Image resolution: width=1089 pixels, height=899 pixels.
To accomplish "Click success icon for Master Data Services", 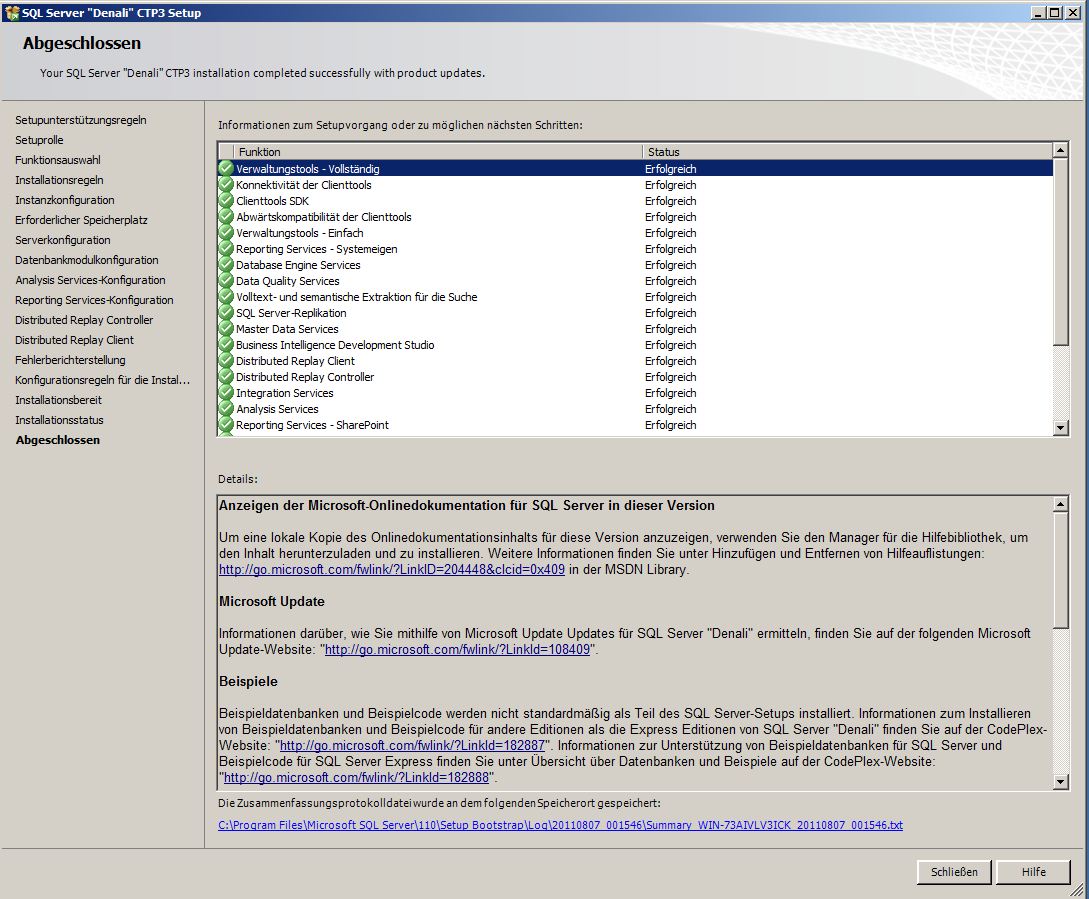I will coord(226,328).
